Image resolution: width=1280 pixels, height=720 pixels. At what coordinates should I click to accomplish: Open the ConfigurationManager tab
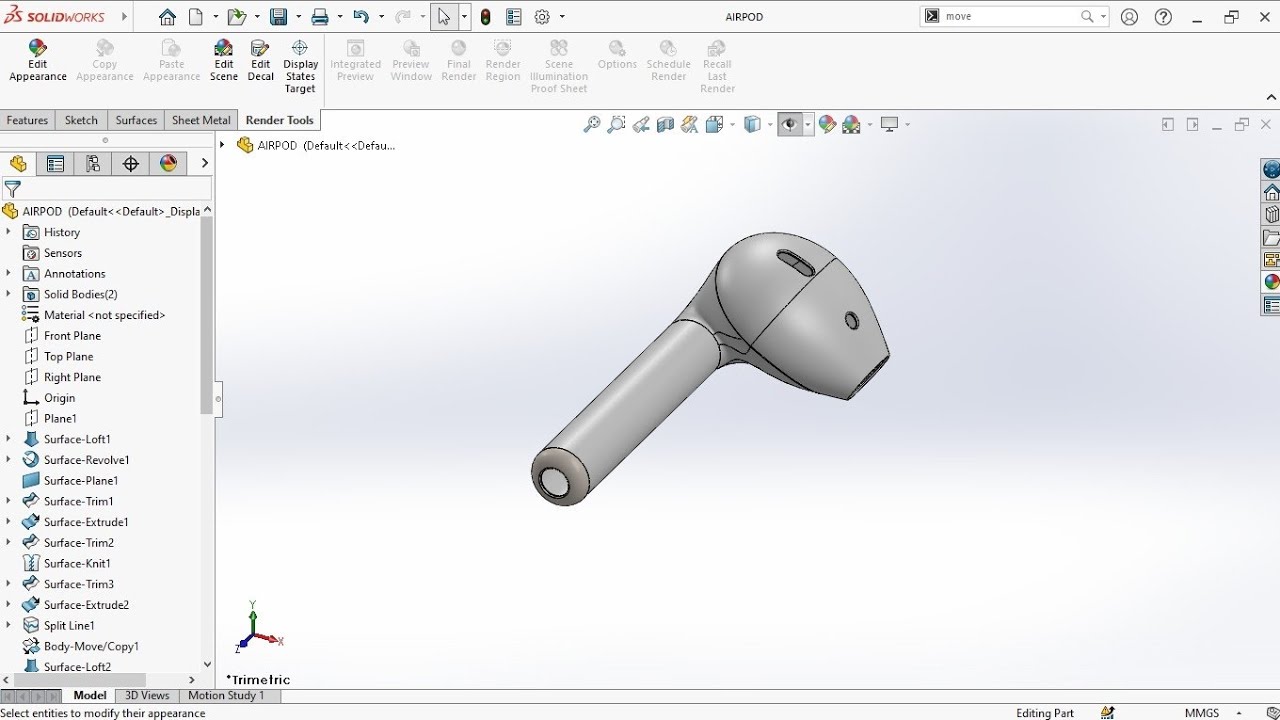(93, 164)
